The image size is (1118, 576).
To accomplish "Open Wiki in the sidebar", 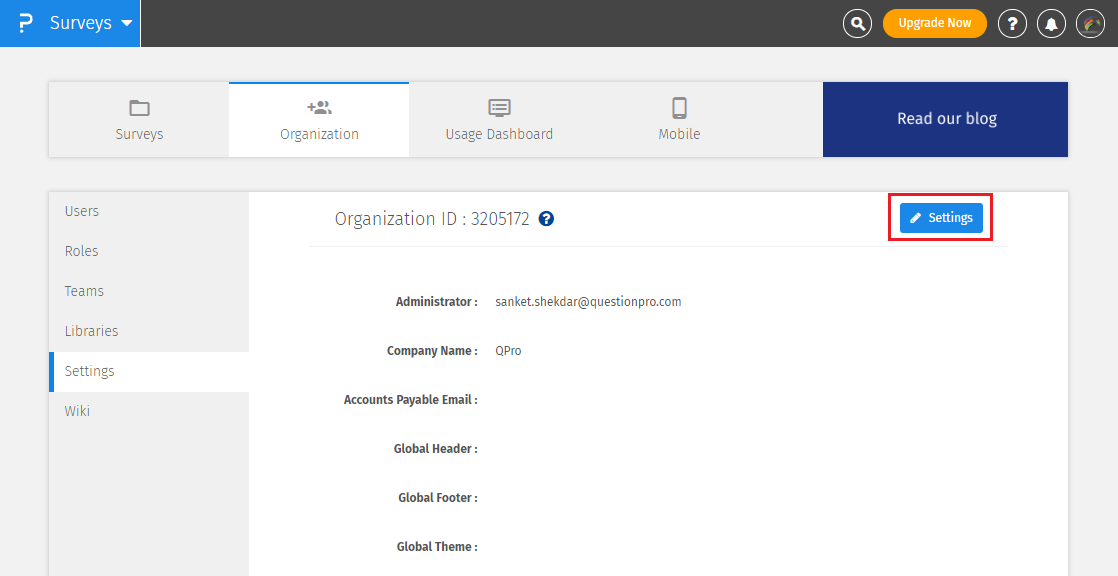I will click(149, 411).
